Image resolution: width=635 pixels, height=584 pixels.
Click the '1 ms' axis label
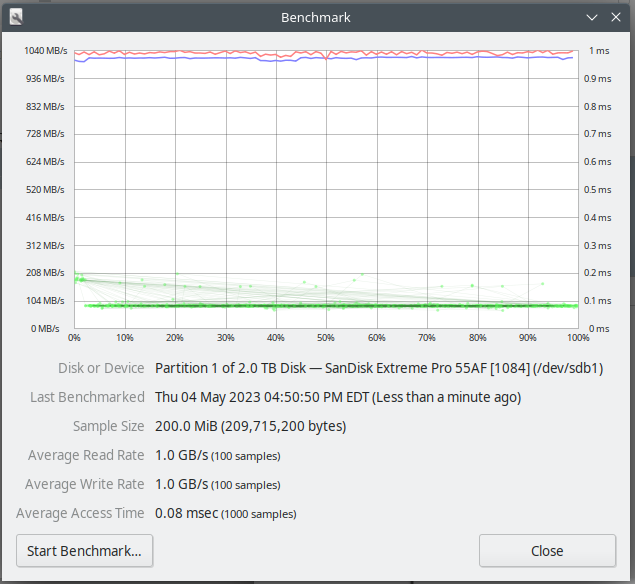click(599, 51)
